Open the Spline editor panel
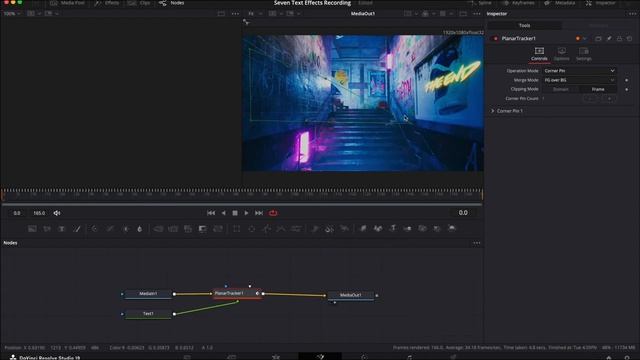 click(x=481, y=3)
